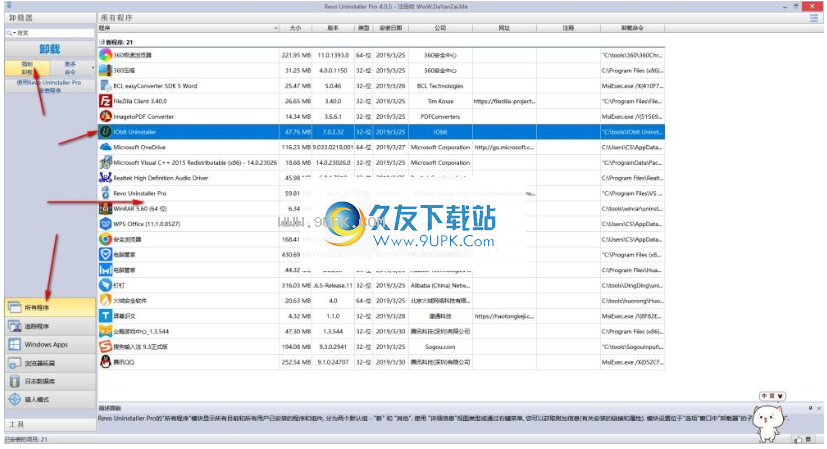
Task: Click the 强制卸载 forced uninstall button
Action: coord(27,68)
